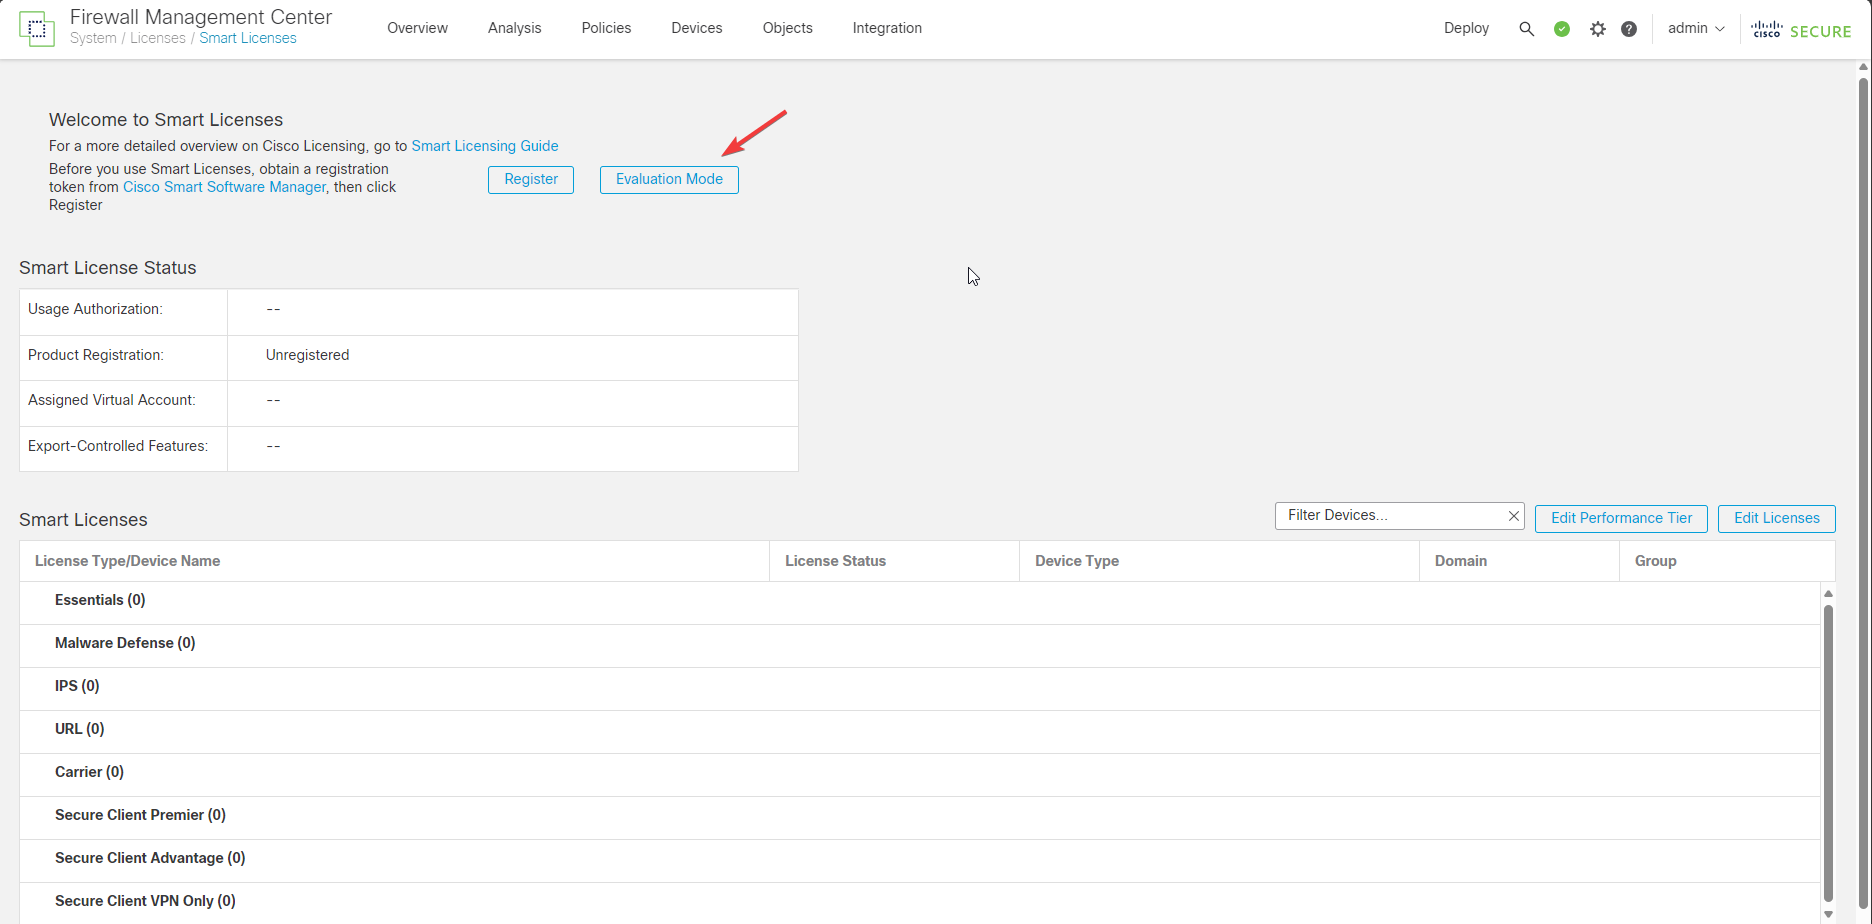Open the Smart Licensing Guide link
1872x924 pixels.
485,146
